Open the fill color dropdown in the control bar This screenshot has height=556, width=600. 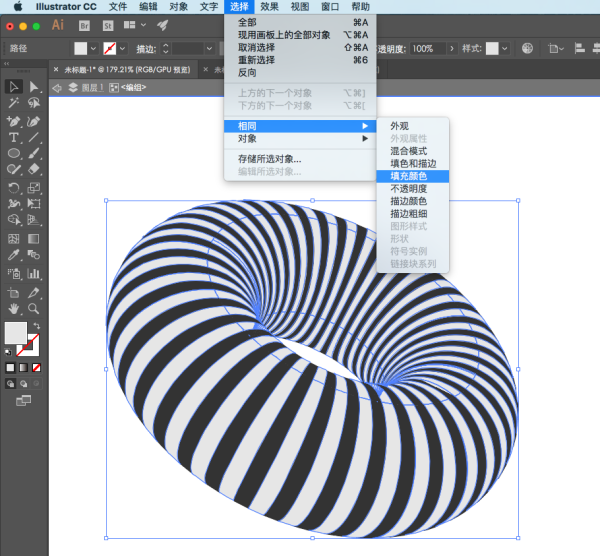tap(93, 49)
